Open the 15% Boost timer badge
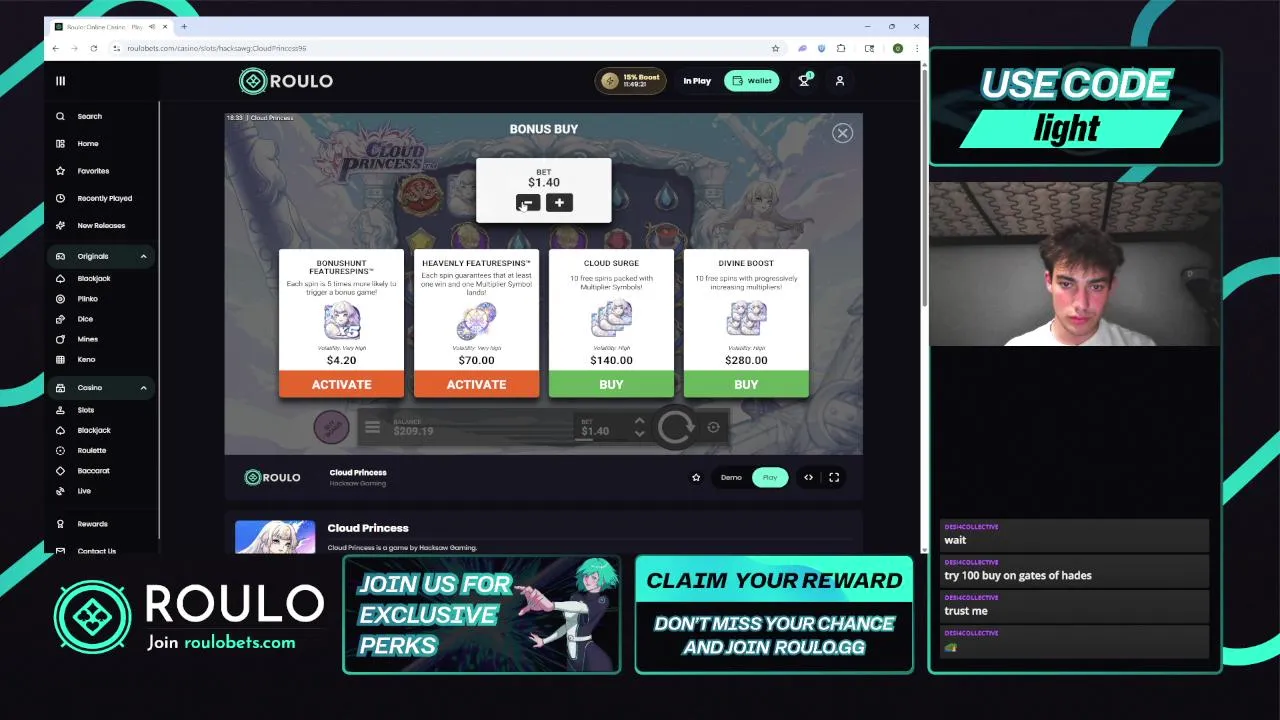The width and height of the screenshot is (1280, 720). pyautogui.click(x=631, y=81)
